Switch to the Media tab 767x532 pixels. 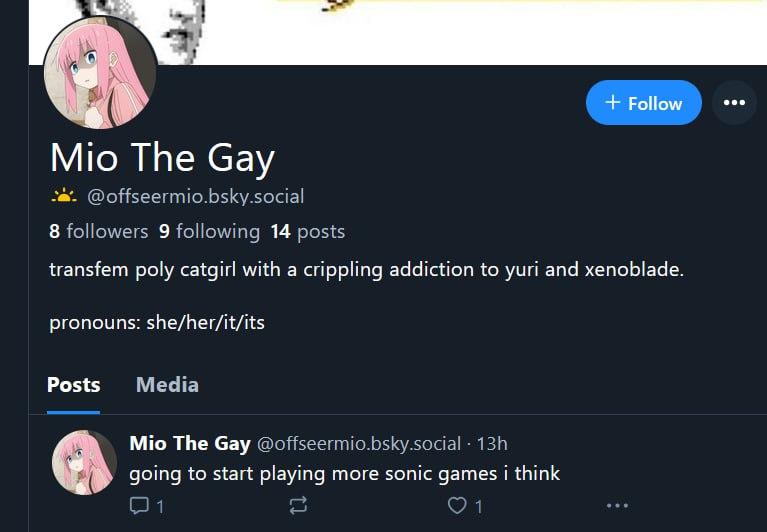(x=167, y=384)
